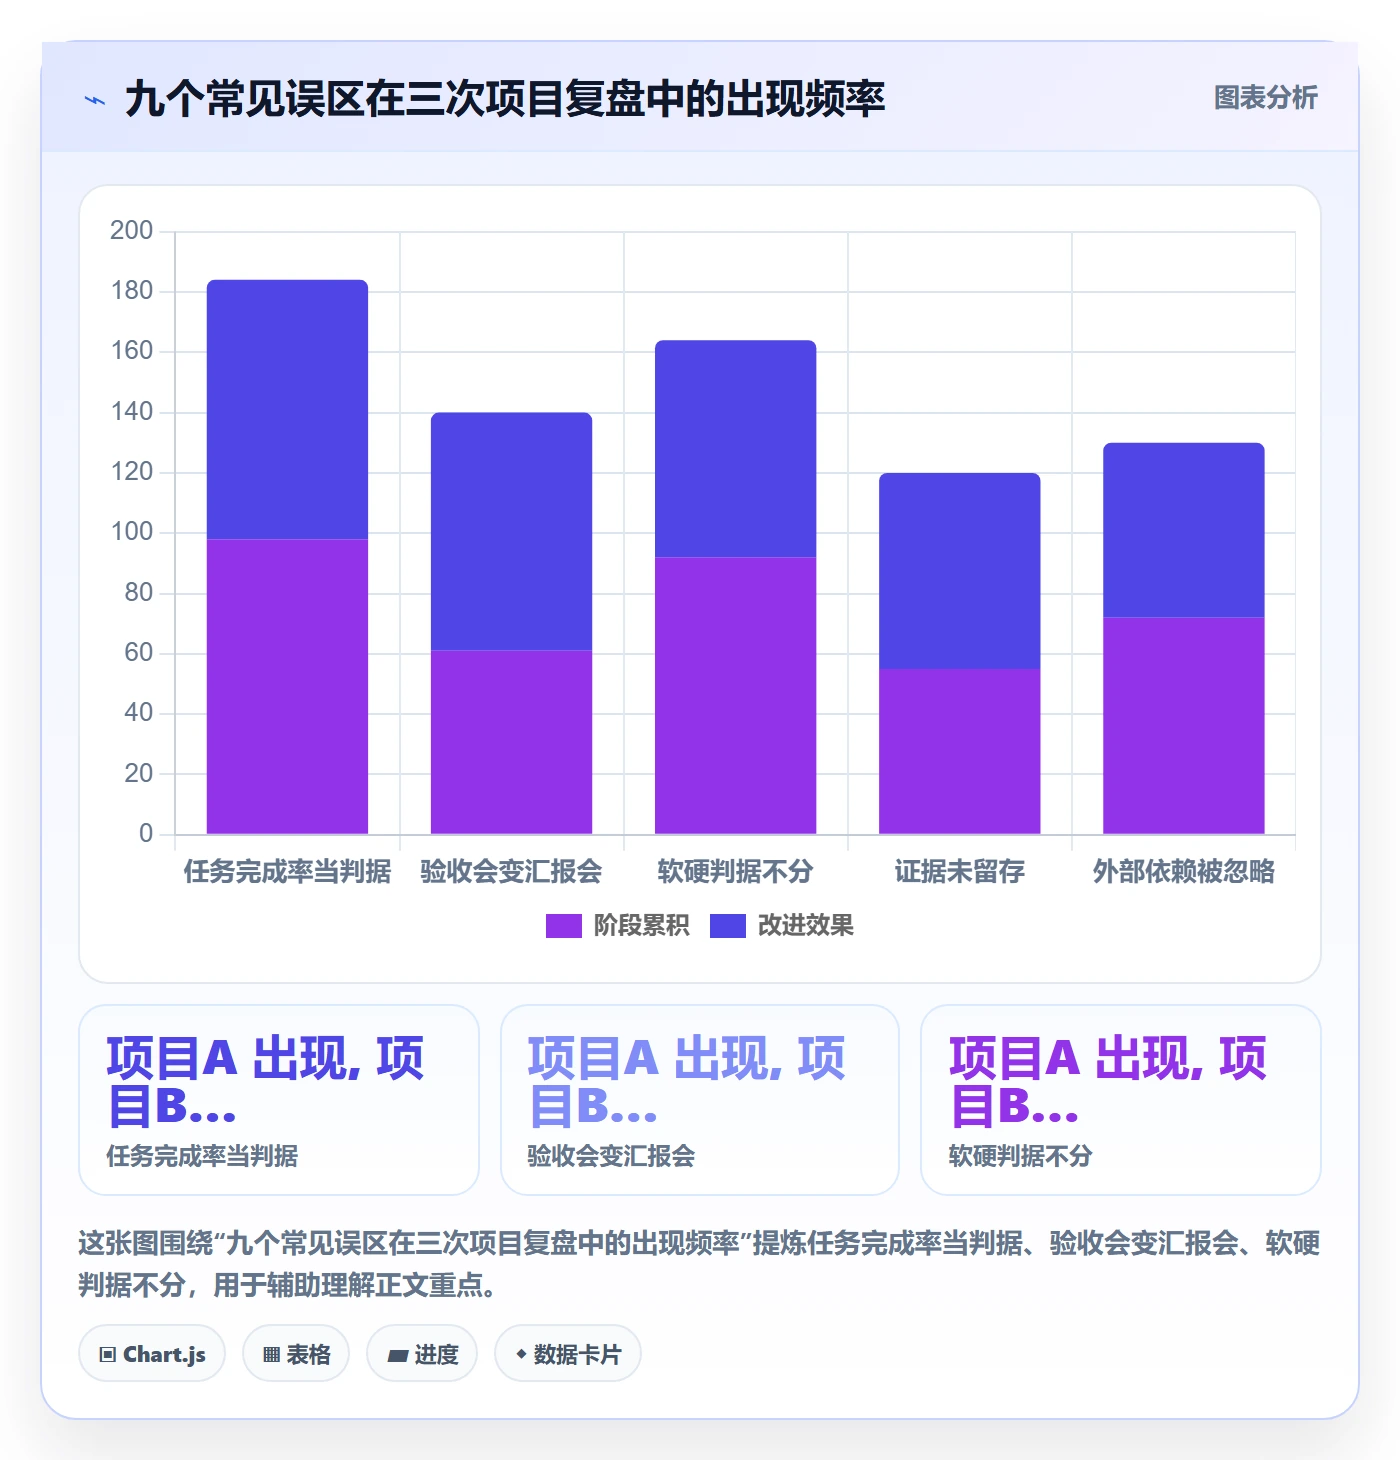Select the 进度 tag chip

[422, 1354]
